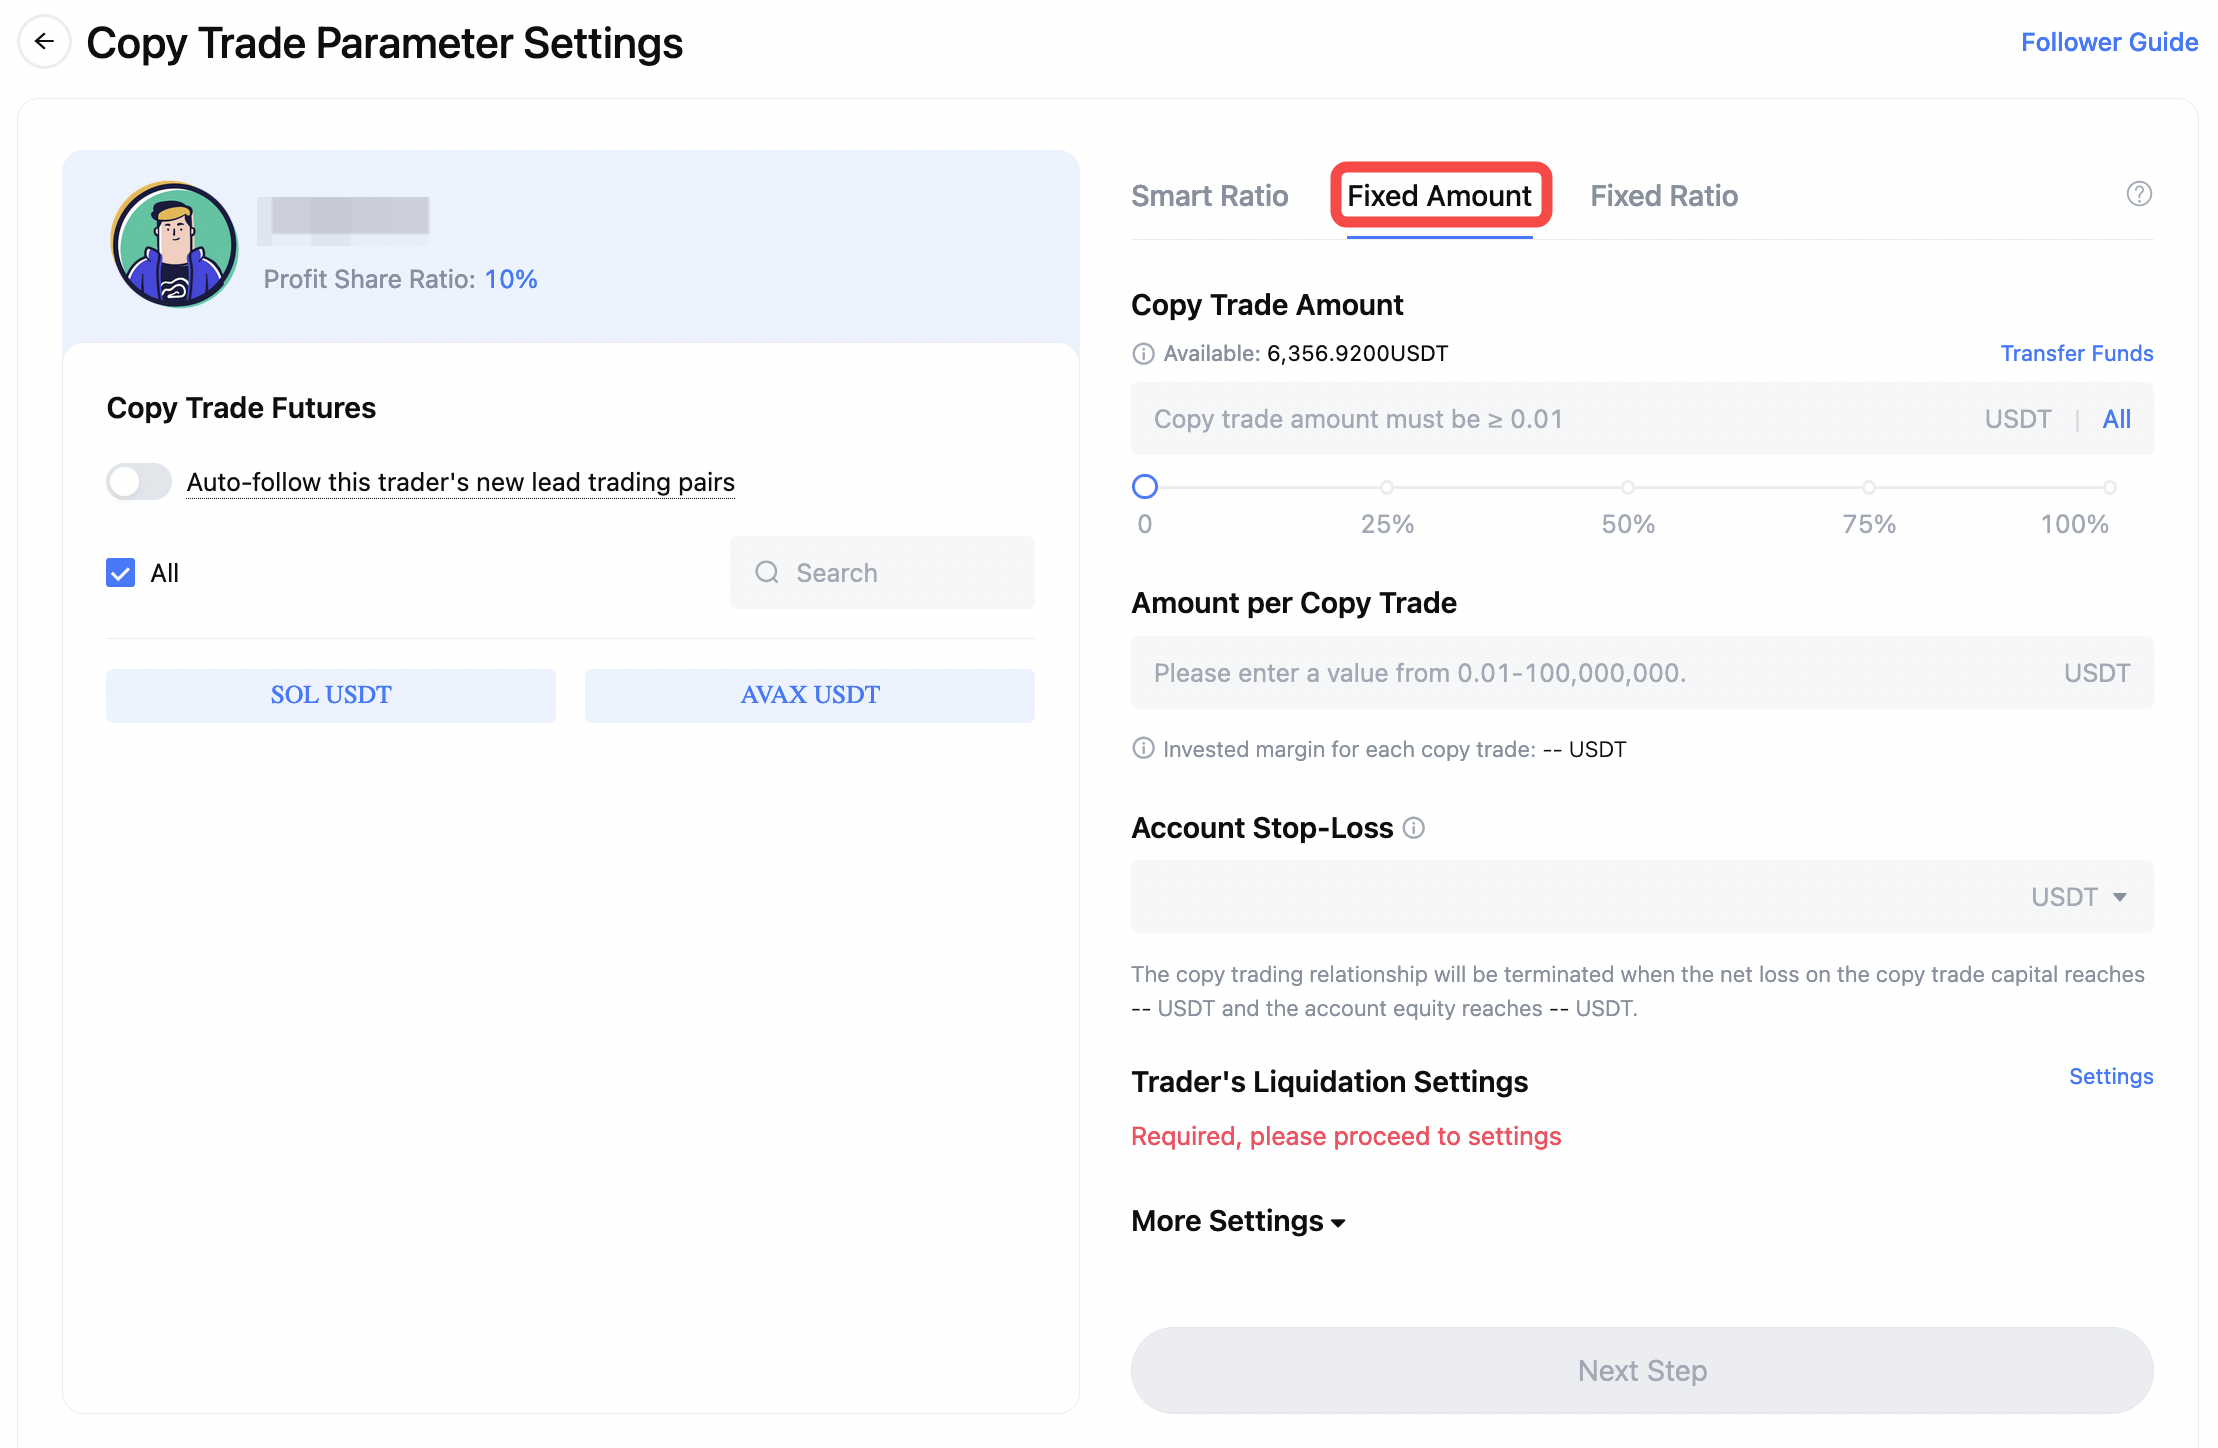Expand More Settings section
Image resolution: width=2218 pixels, height=1448 pixels.
pos(1238,1221)
